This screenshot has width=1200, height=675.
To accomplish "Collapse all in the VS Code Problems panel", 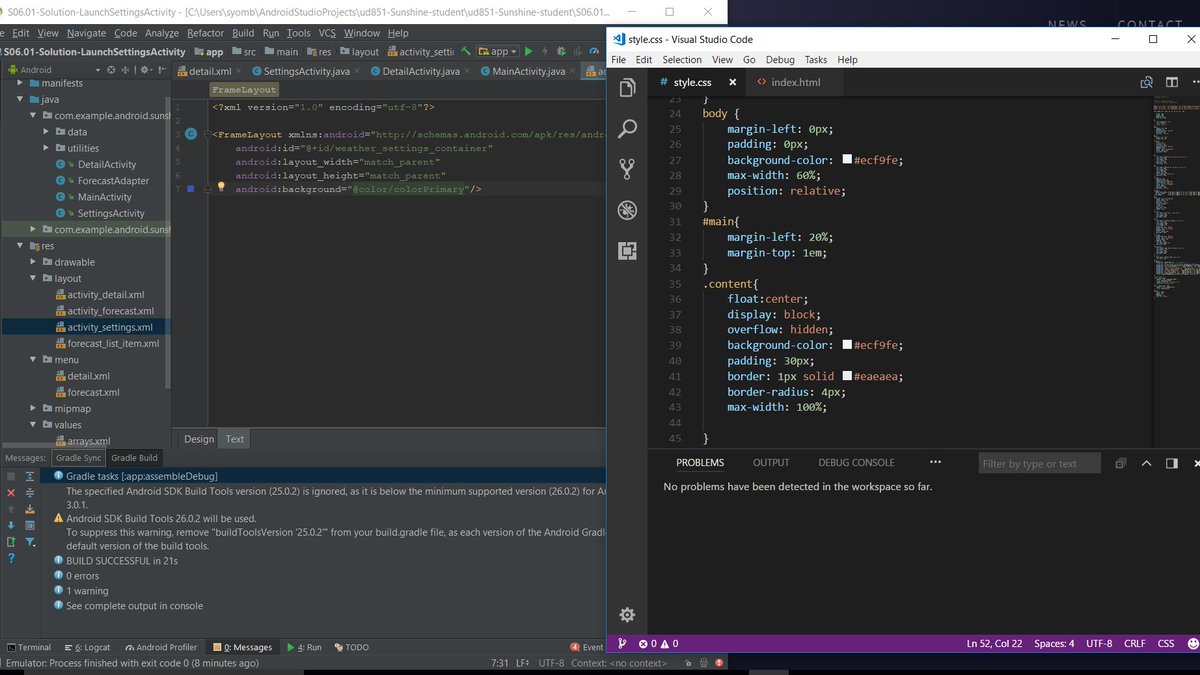I will pos(1121,463).
